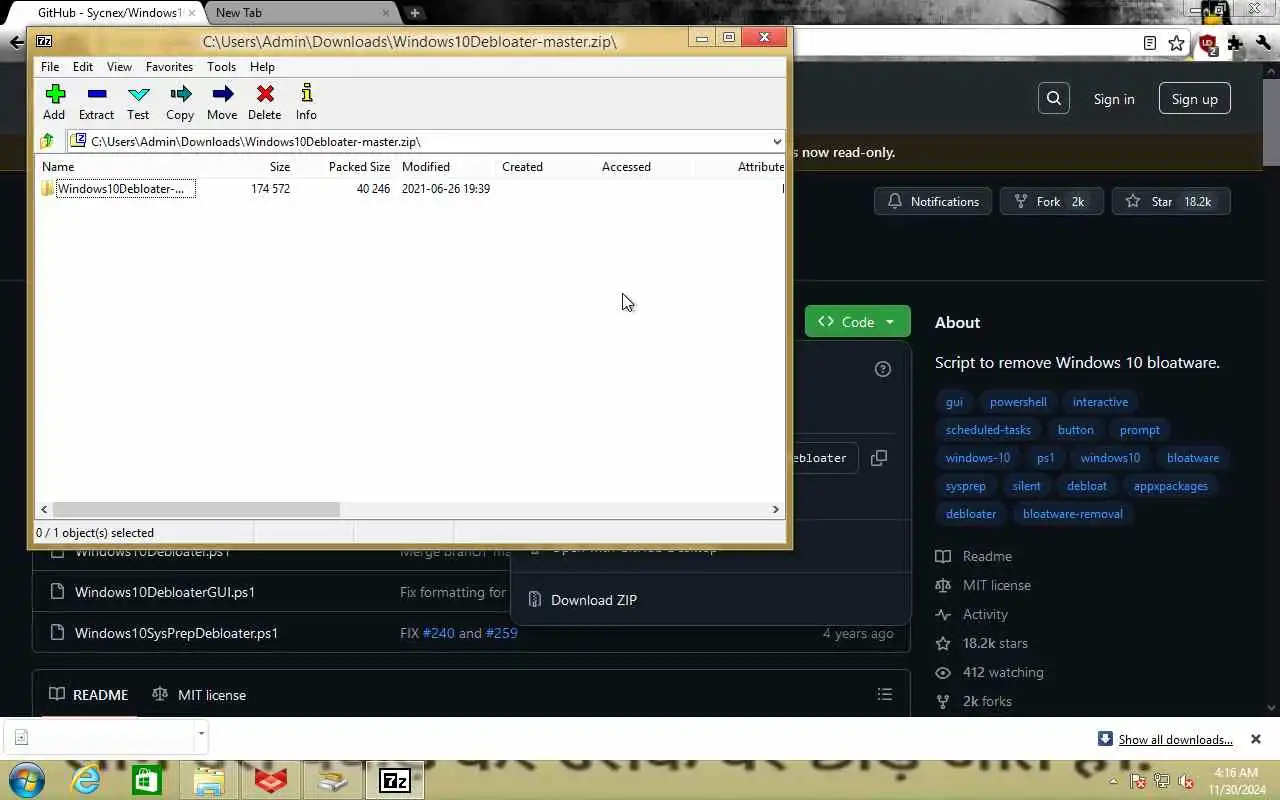Viewport: 1280px width, 800px height.
Task: Open the Favorites menu in 7-Zip
Action: [x=169, y=67]
